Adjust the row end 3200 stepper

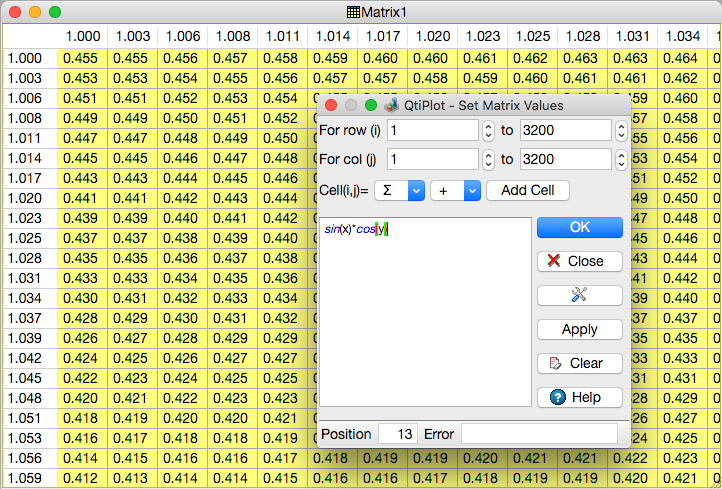pyautogui.click(x=621, y=130)
